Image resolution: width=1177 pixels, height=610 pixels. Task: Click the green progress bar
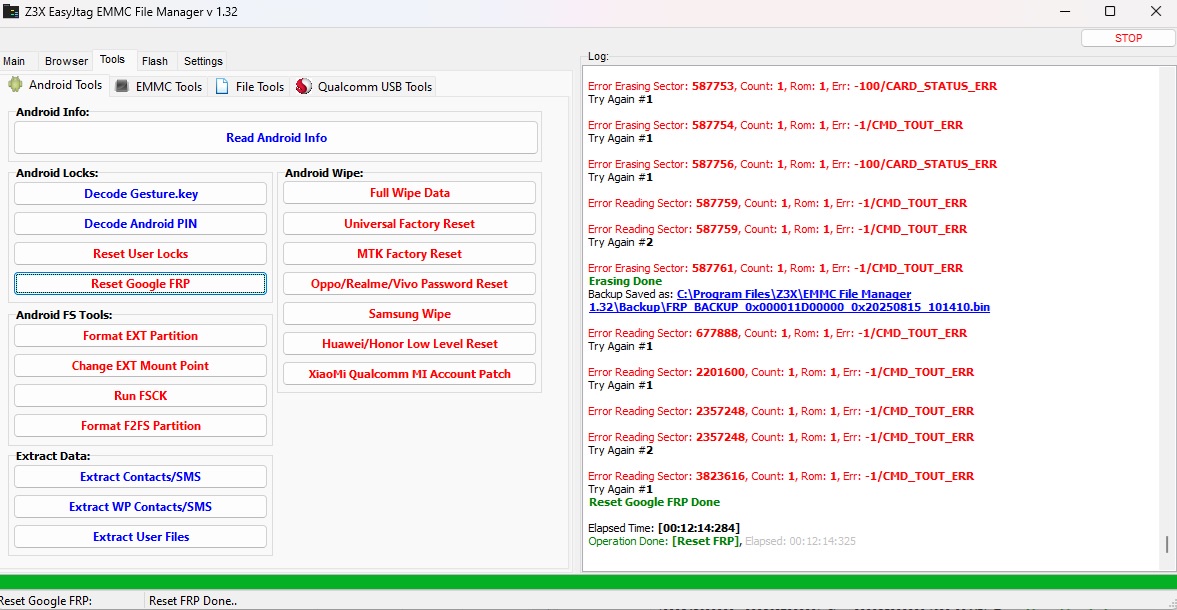tap(588, 581)
